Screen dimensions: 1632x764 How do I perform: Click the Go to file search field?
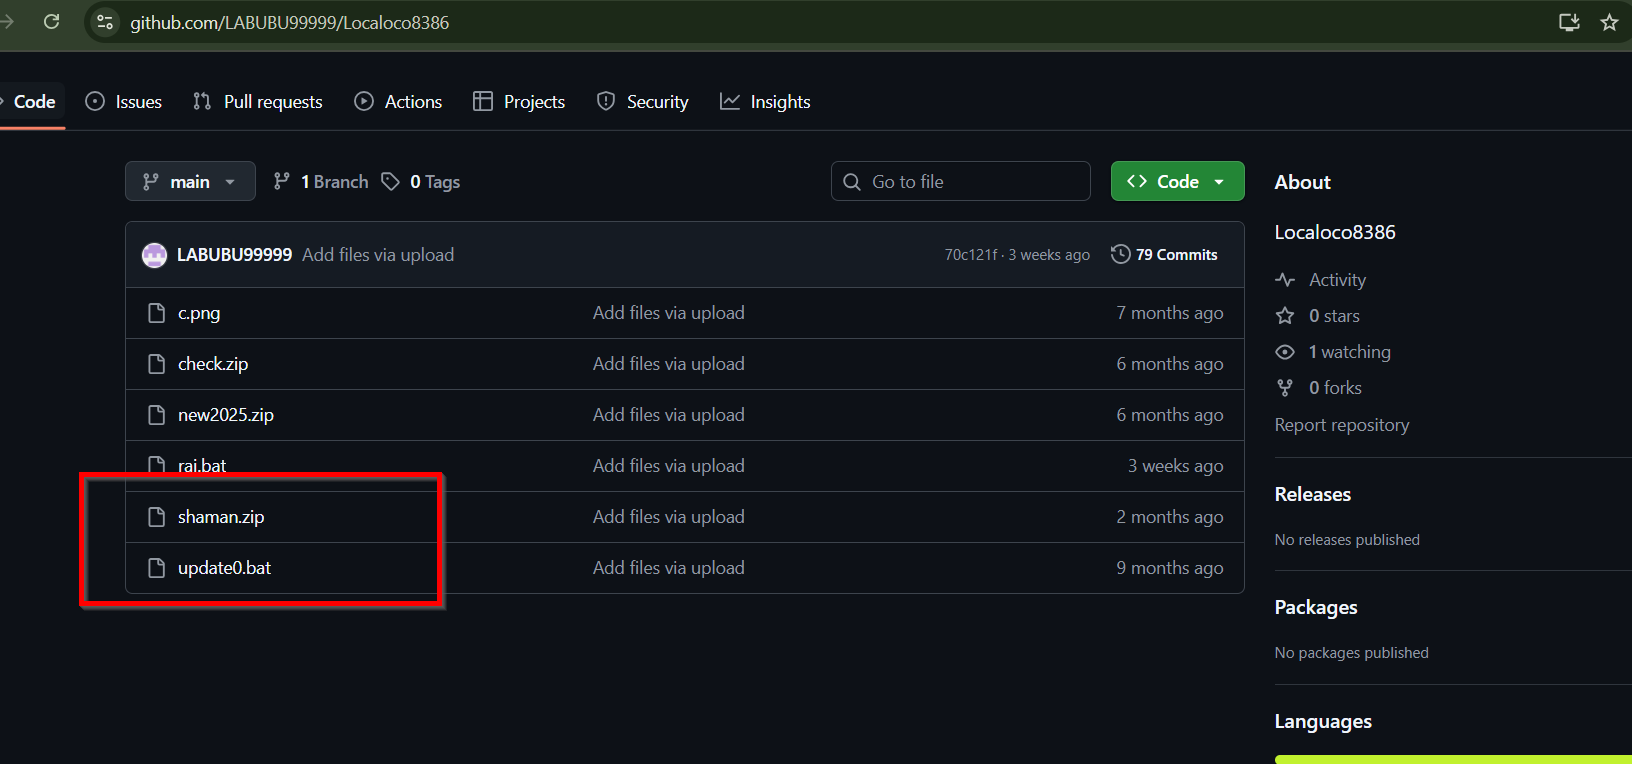pos(961,181)
